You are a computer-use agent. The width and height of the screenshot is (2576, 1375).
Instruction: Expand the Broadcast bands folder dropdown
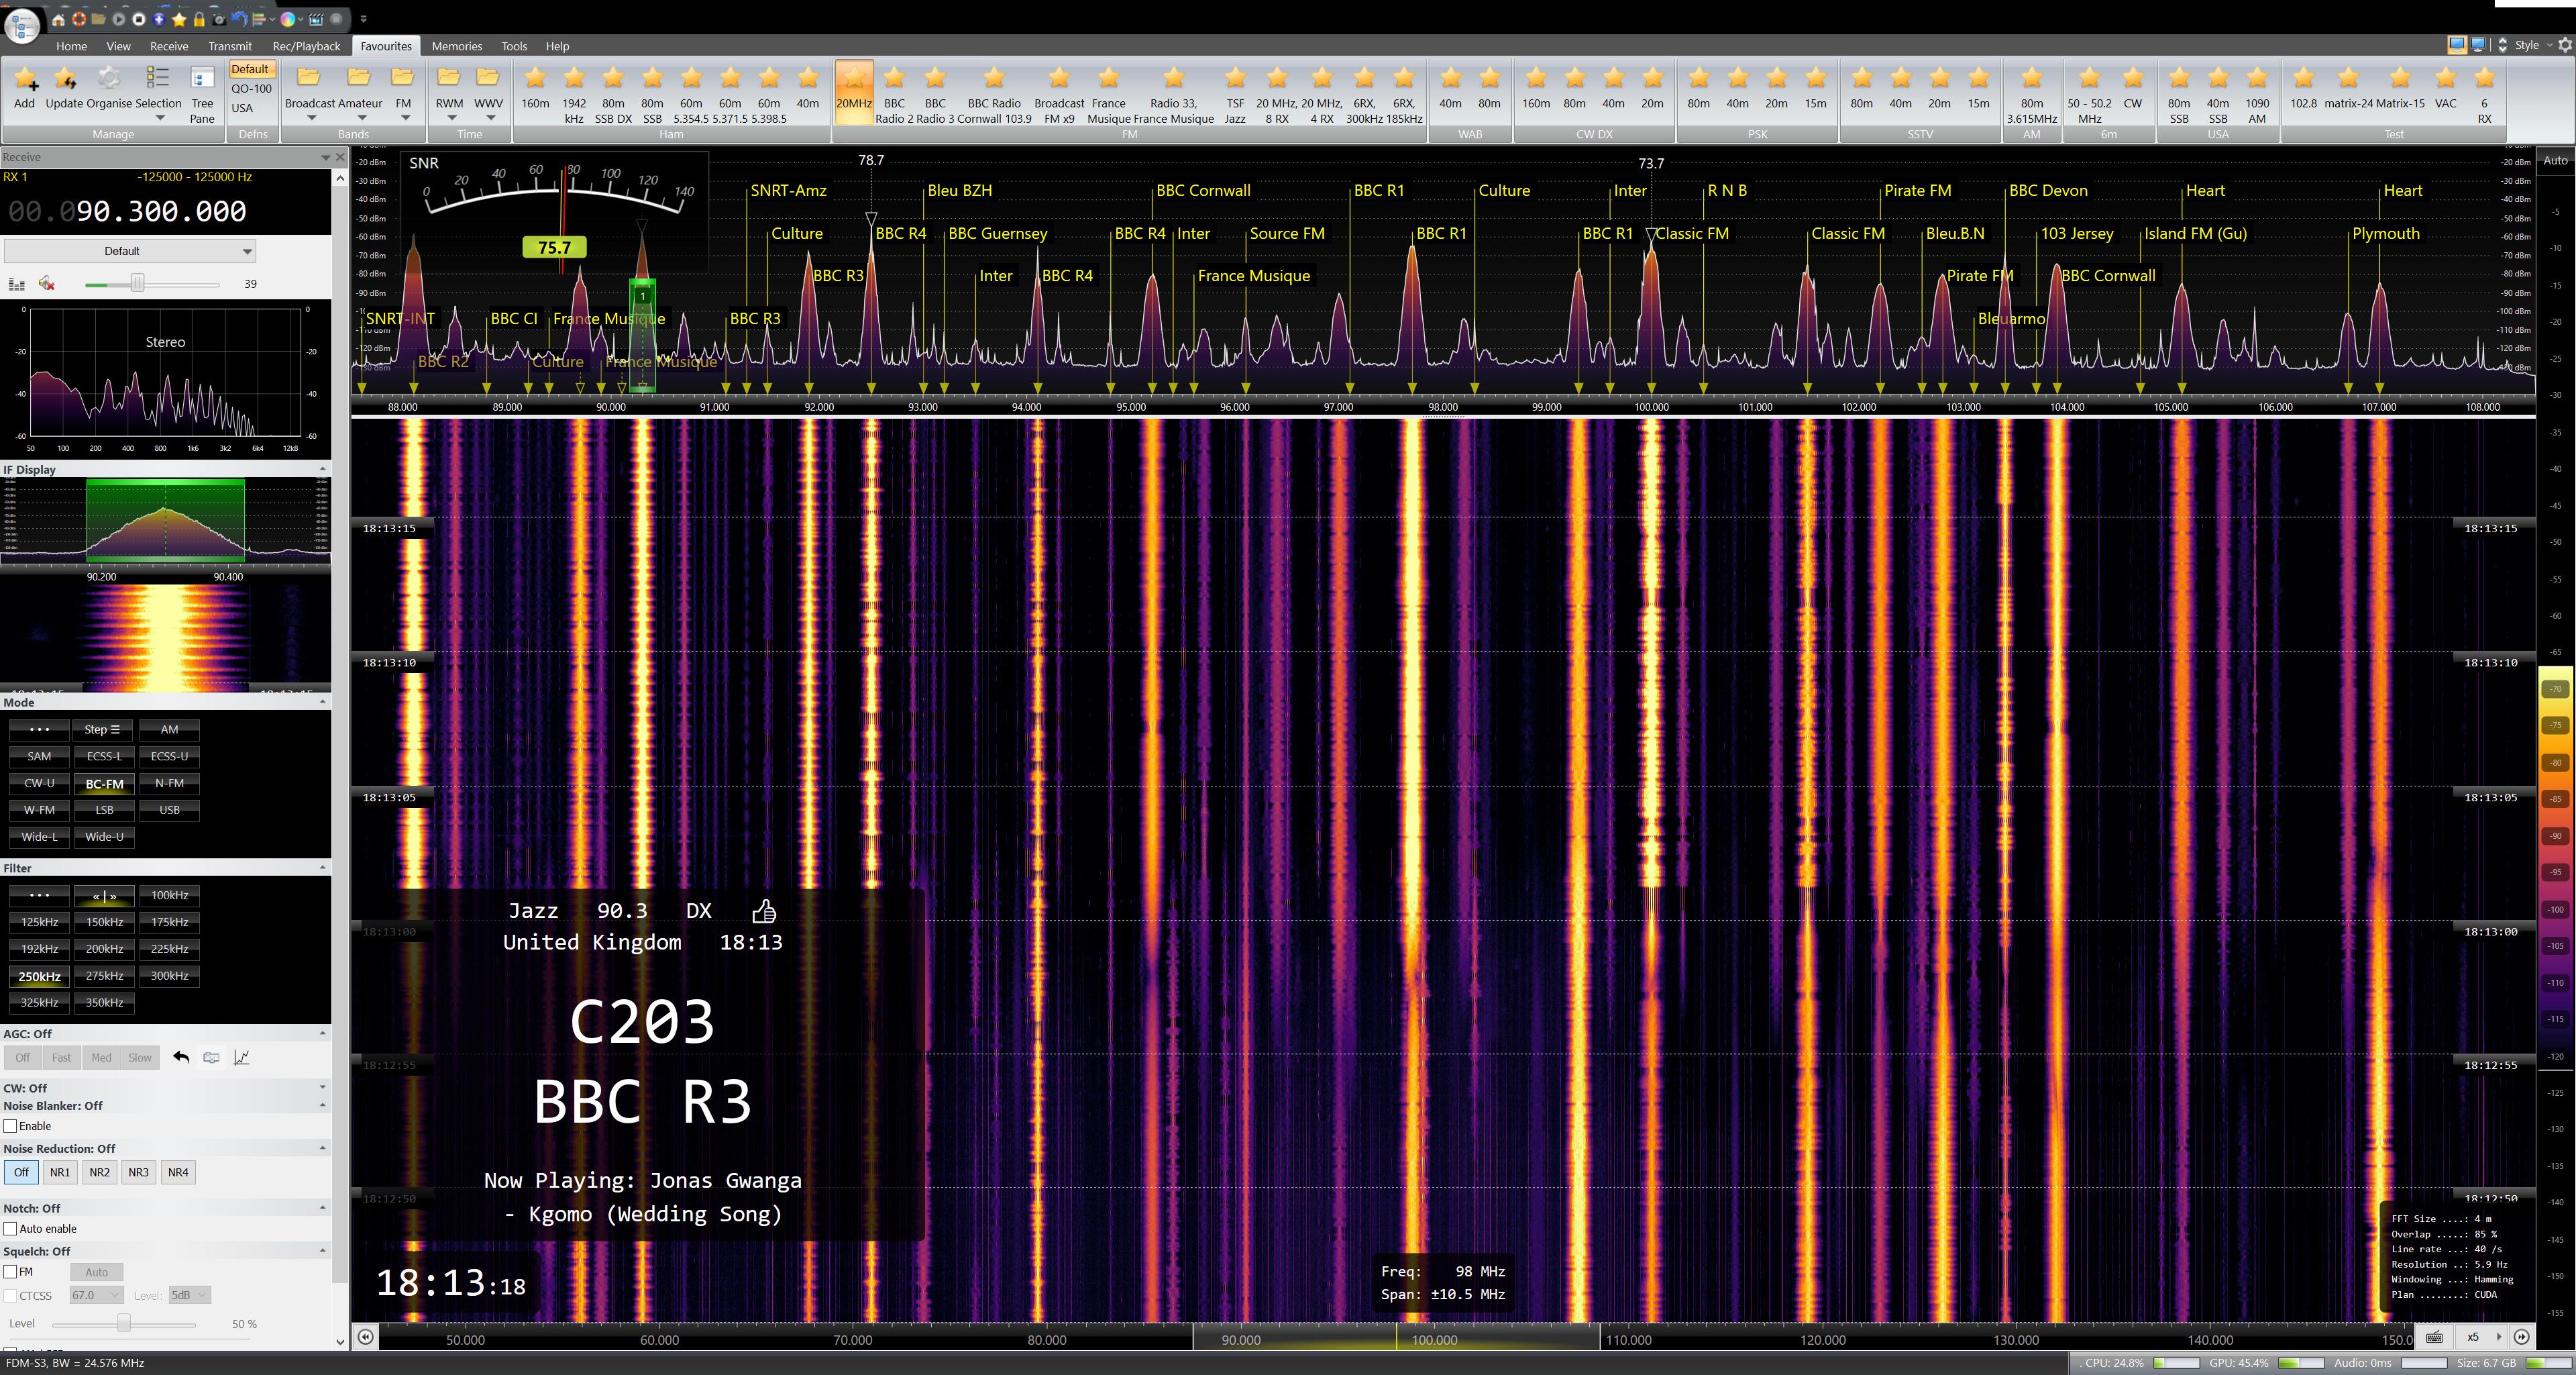click(311, 118)
